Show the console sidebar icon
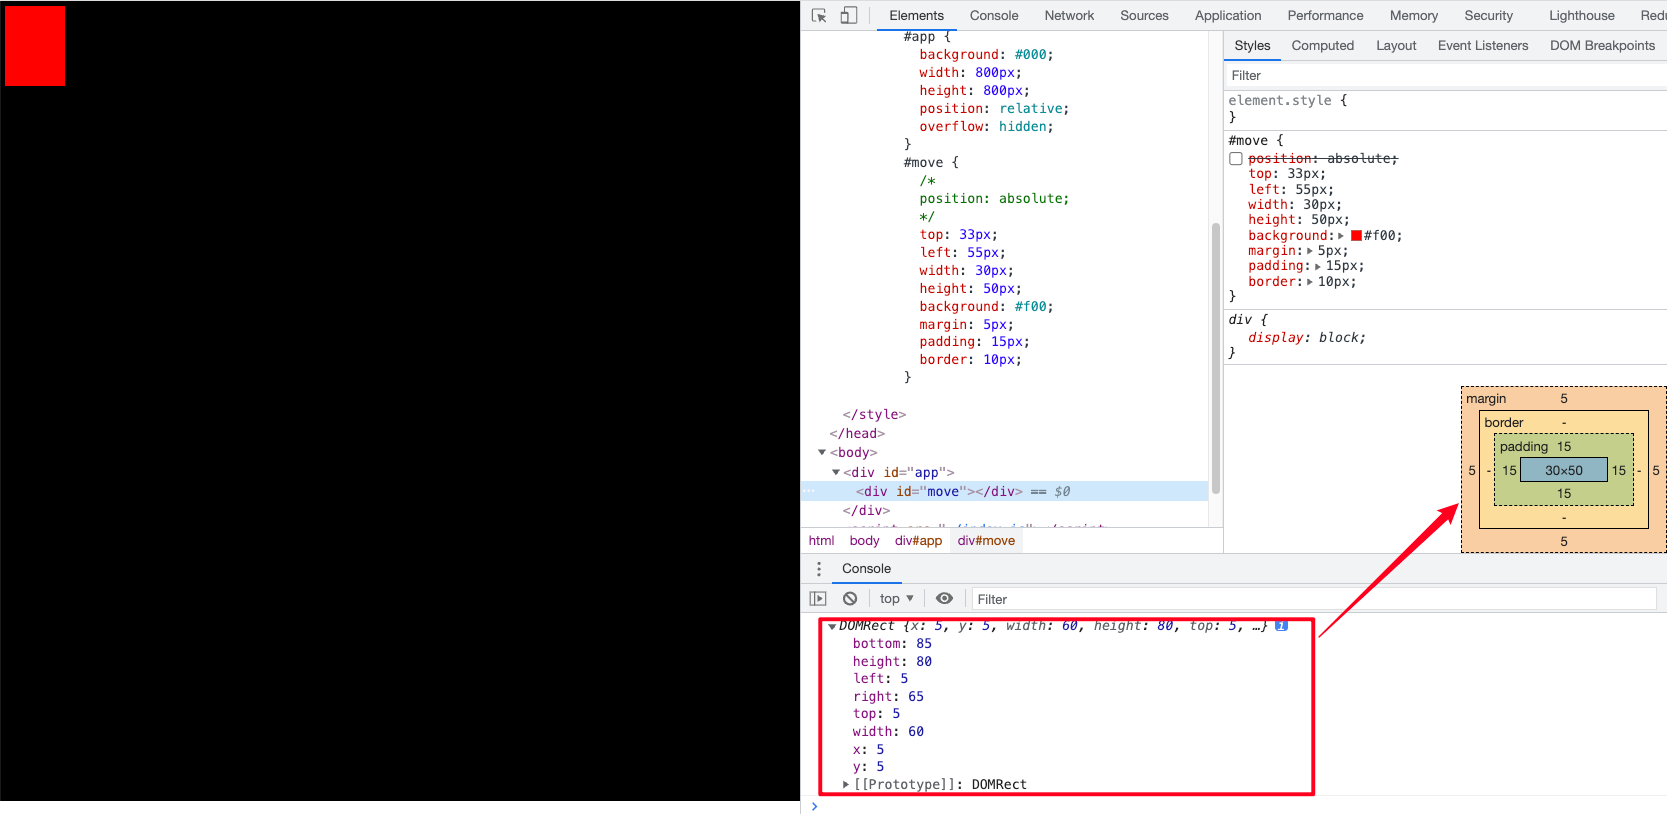 click(818, 599)
